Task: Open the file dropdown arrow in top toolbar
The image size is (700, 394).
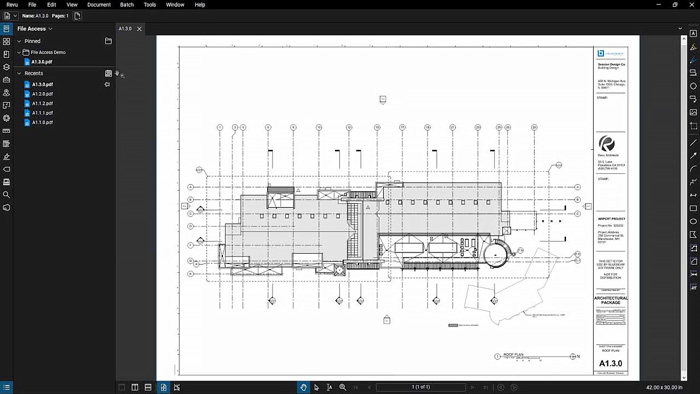Action: point(15,16)
